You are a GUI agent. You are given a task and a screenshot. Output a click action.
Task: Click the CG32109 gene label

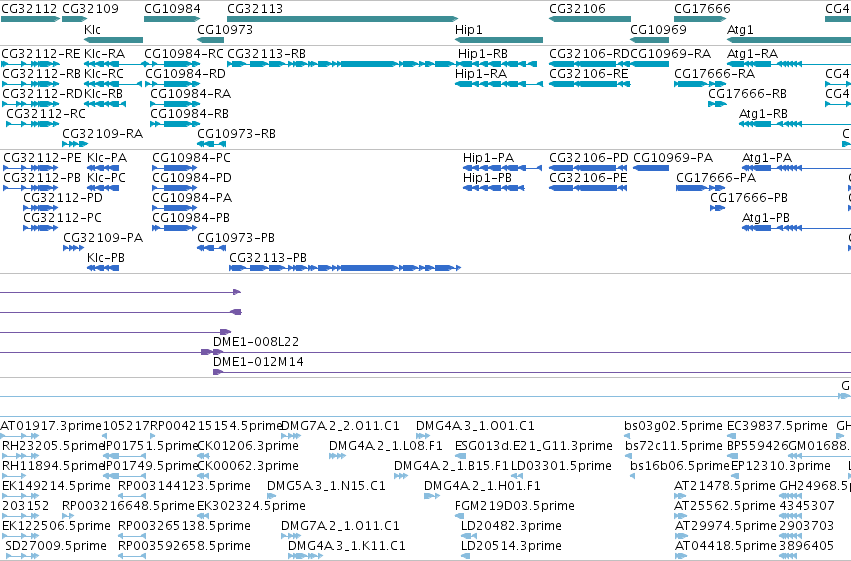click(x=90, y=9)
